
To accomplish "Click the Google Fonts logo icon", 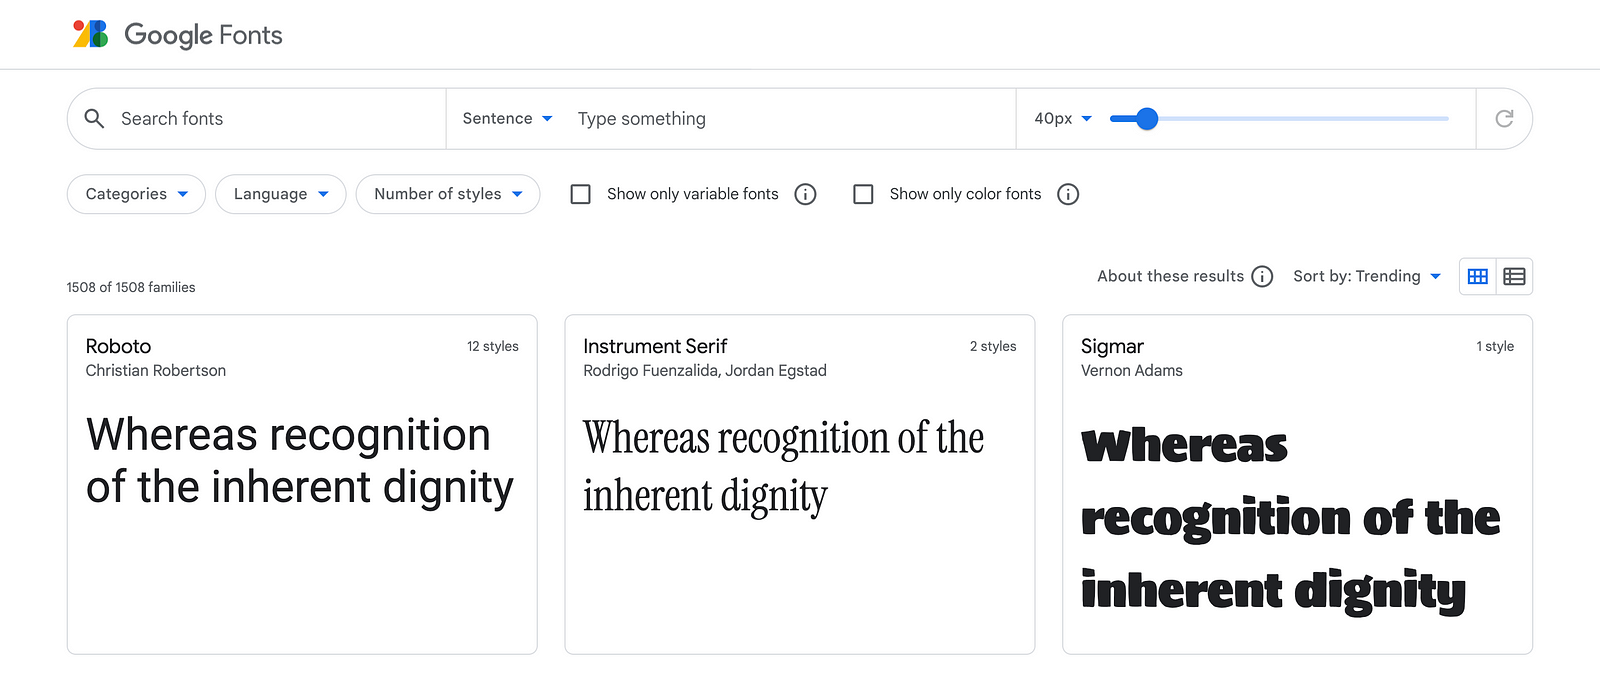I will 90,34.
